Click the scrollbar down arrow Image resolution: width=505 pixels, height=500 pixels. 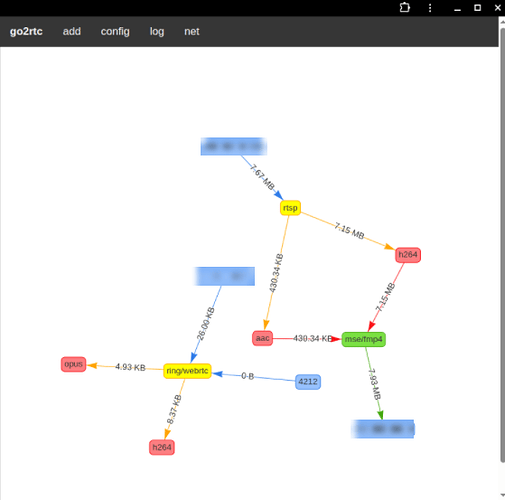pyautogui.click(x=502, y=495)
